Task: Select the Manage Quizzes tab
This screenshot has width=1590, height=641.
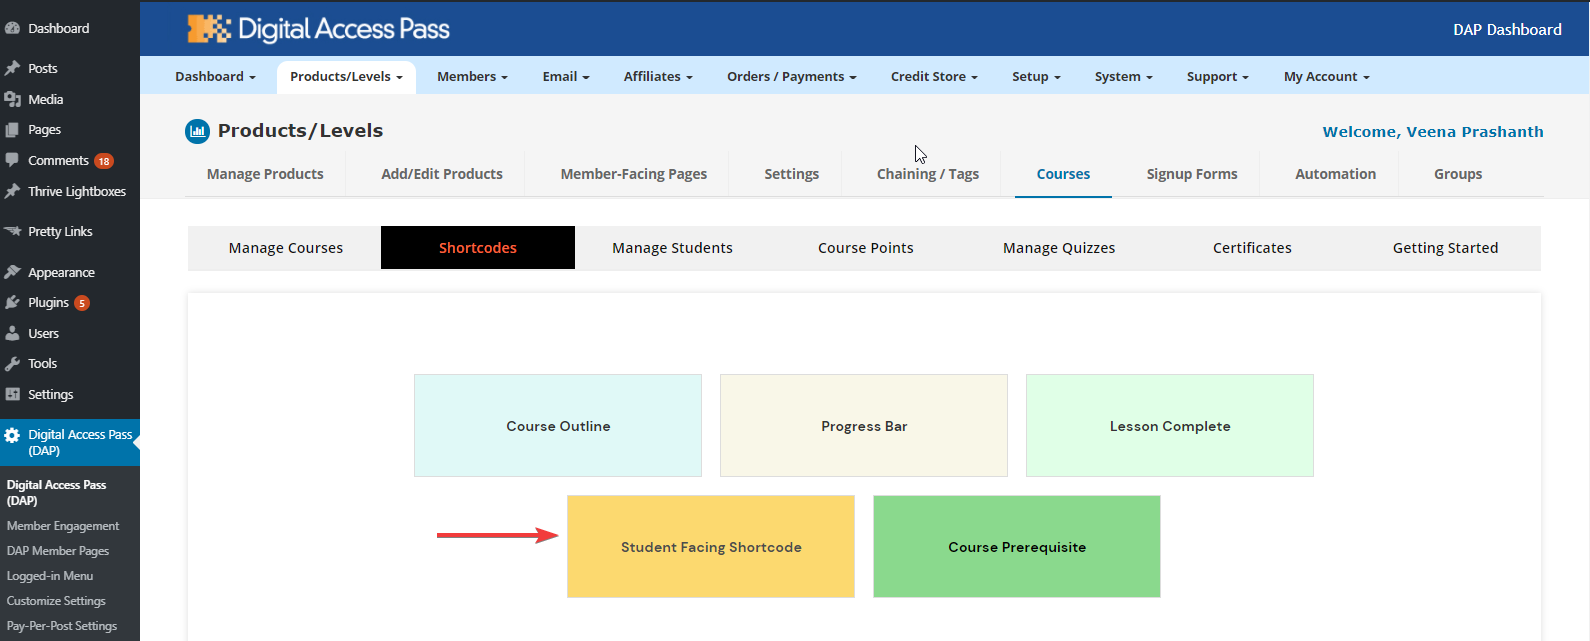Action: point(1059,248)
